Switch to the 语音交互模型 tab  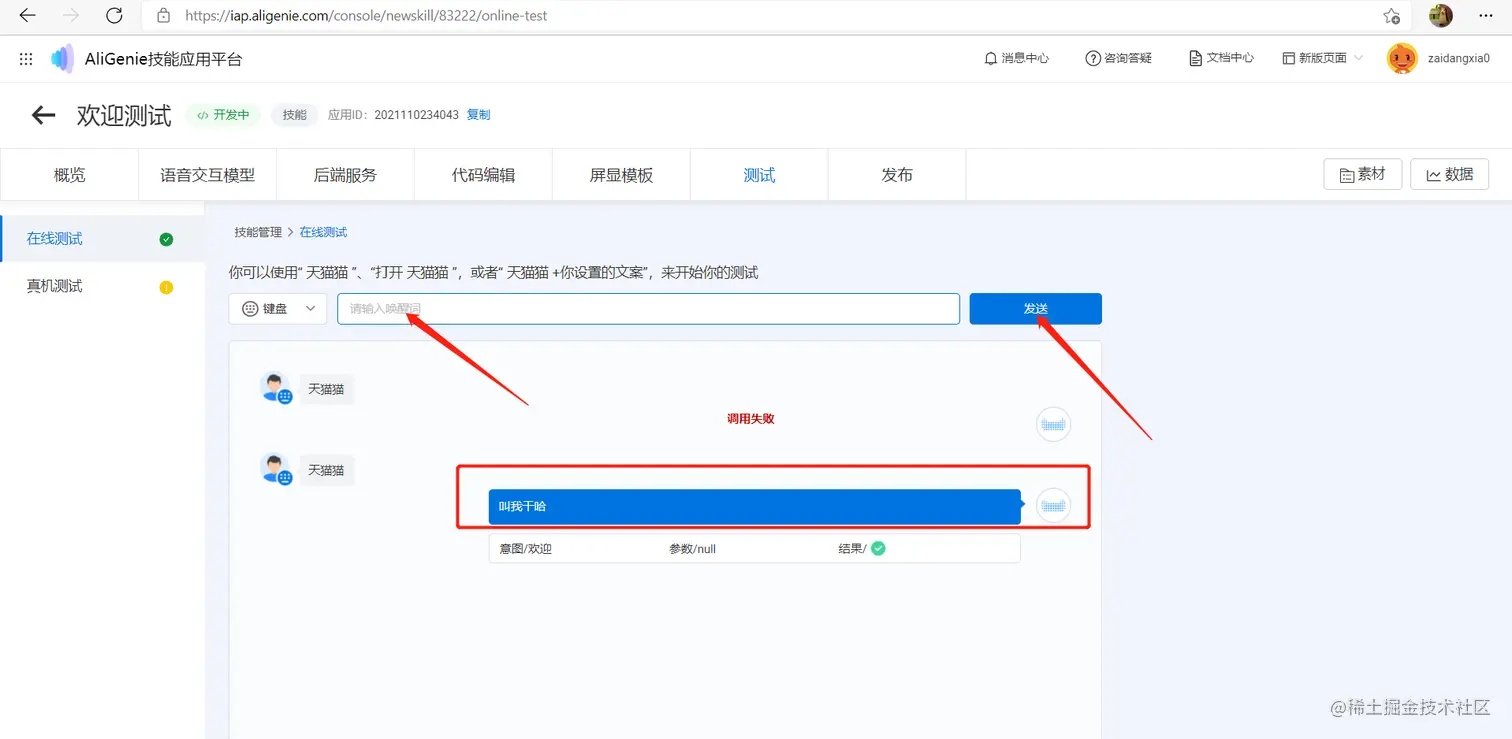click(x=207, y=175)
